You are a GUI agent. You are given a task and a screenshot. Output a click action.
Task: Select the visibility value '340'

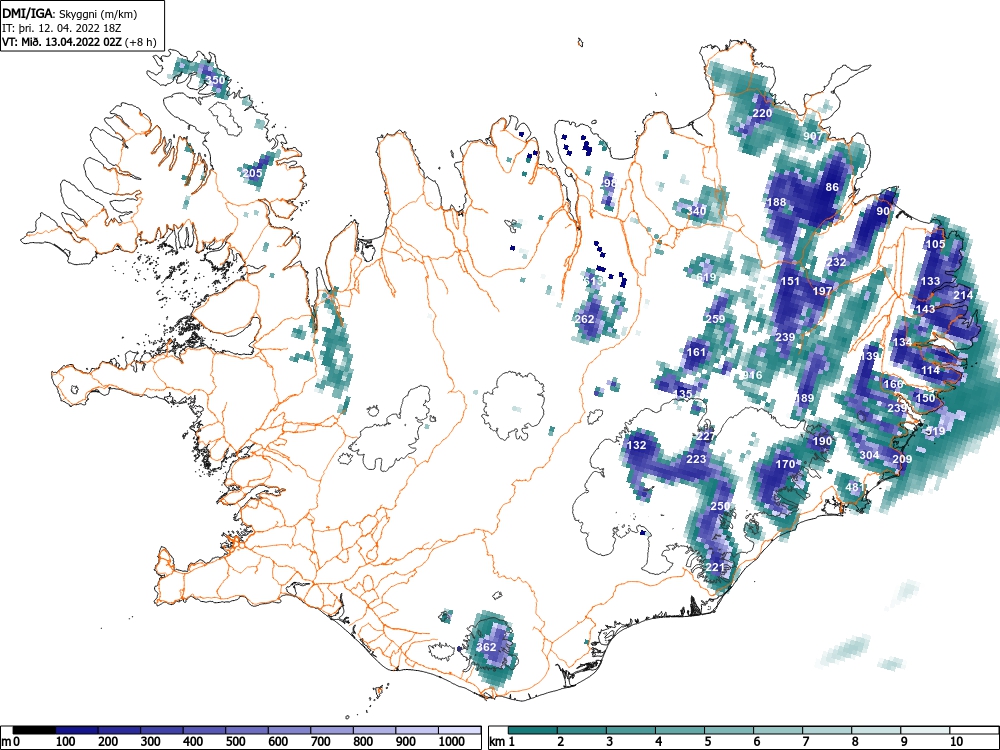(x=697, y=211)
